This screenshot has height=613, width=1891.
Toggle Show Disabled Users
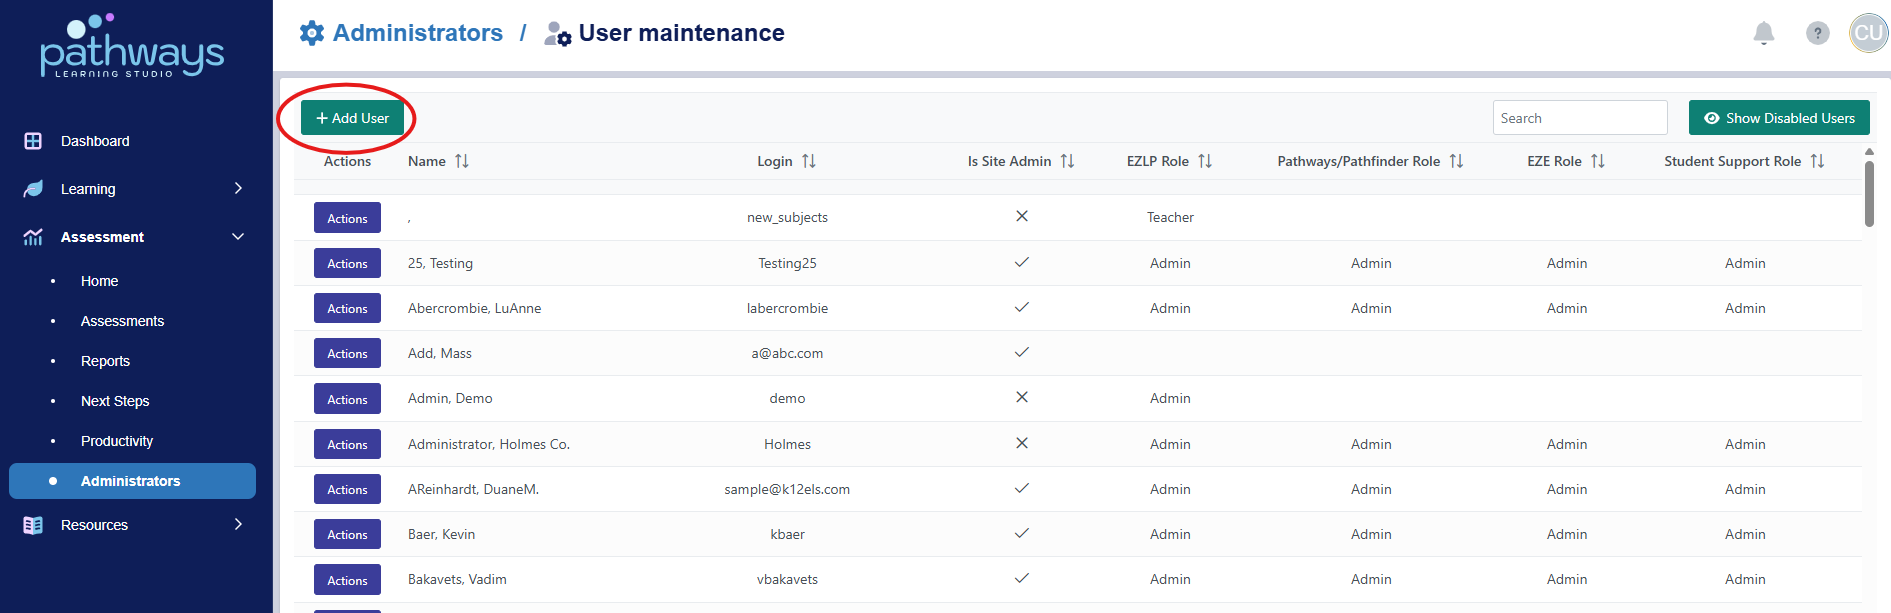point(1779,118)
